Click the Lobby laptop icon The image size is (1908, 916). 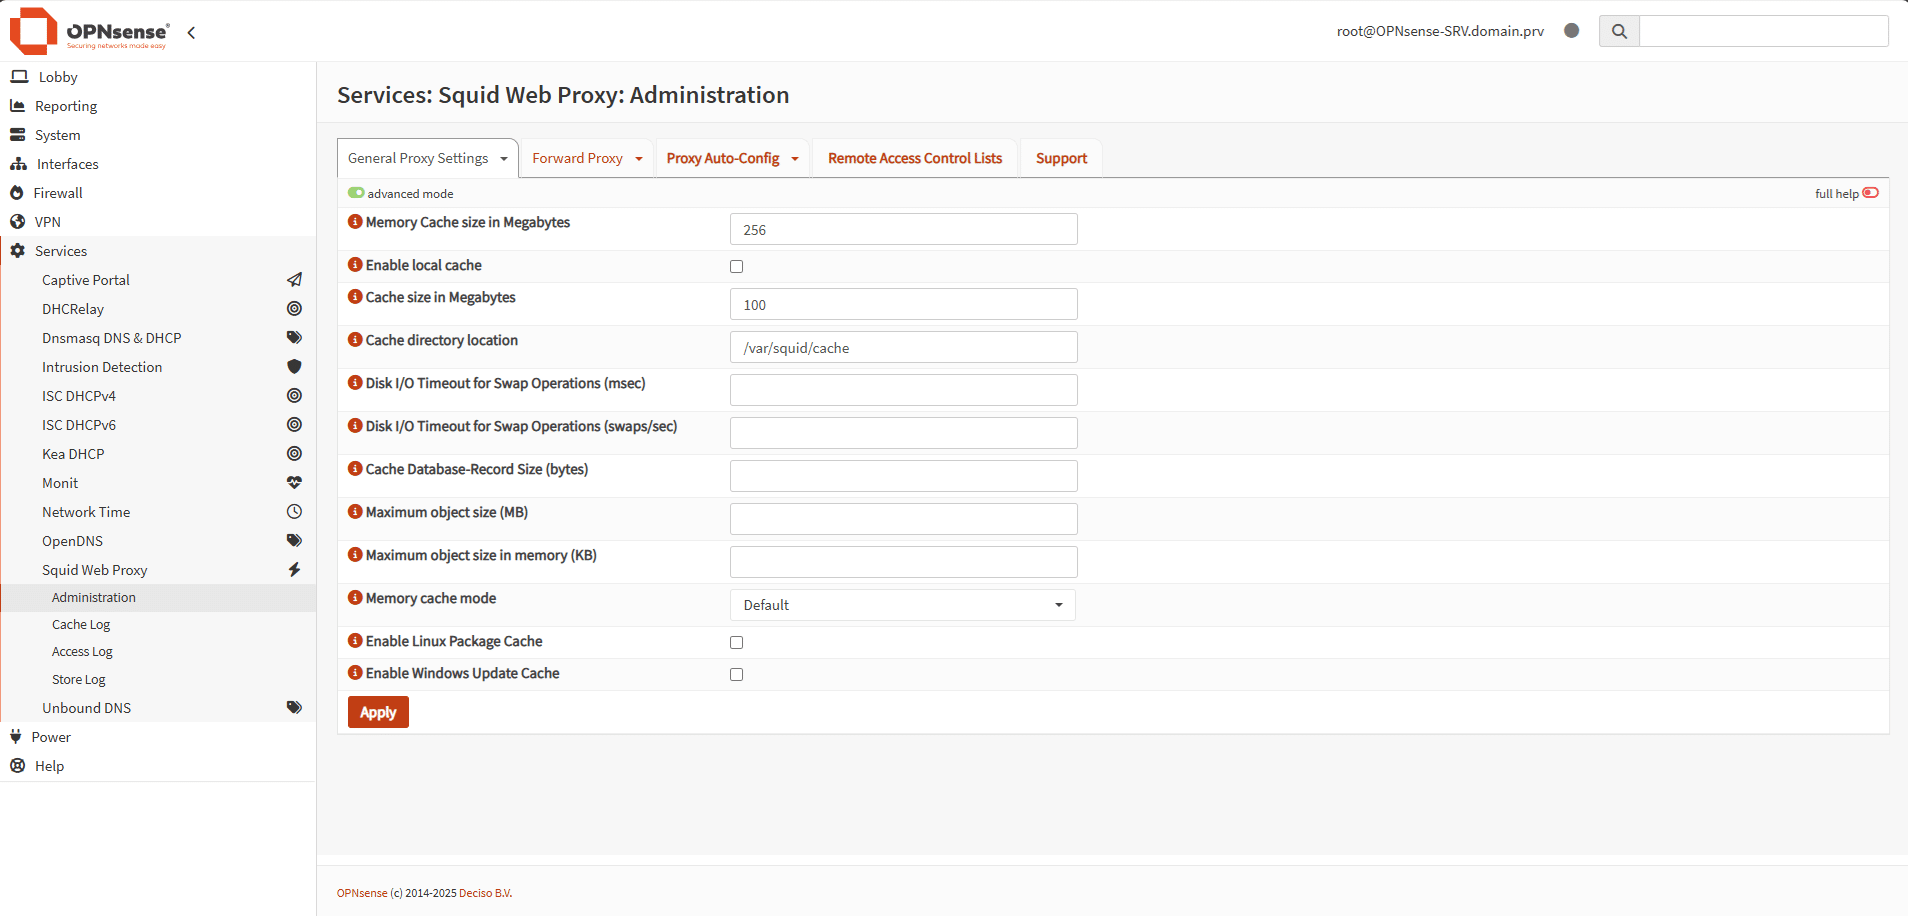coord(18,76)
